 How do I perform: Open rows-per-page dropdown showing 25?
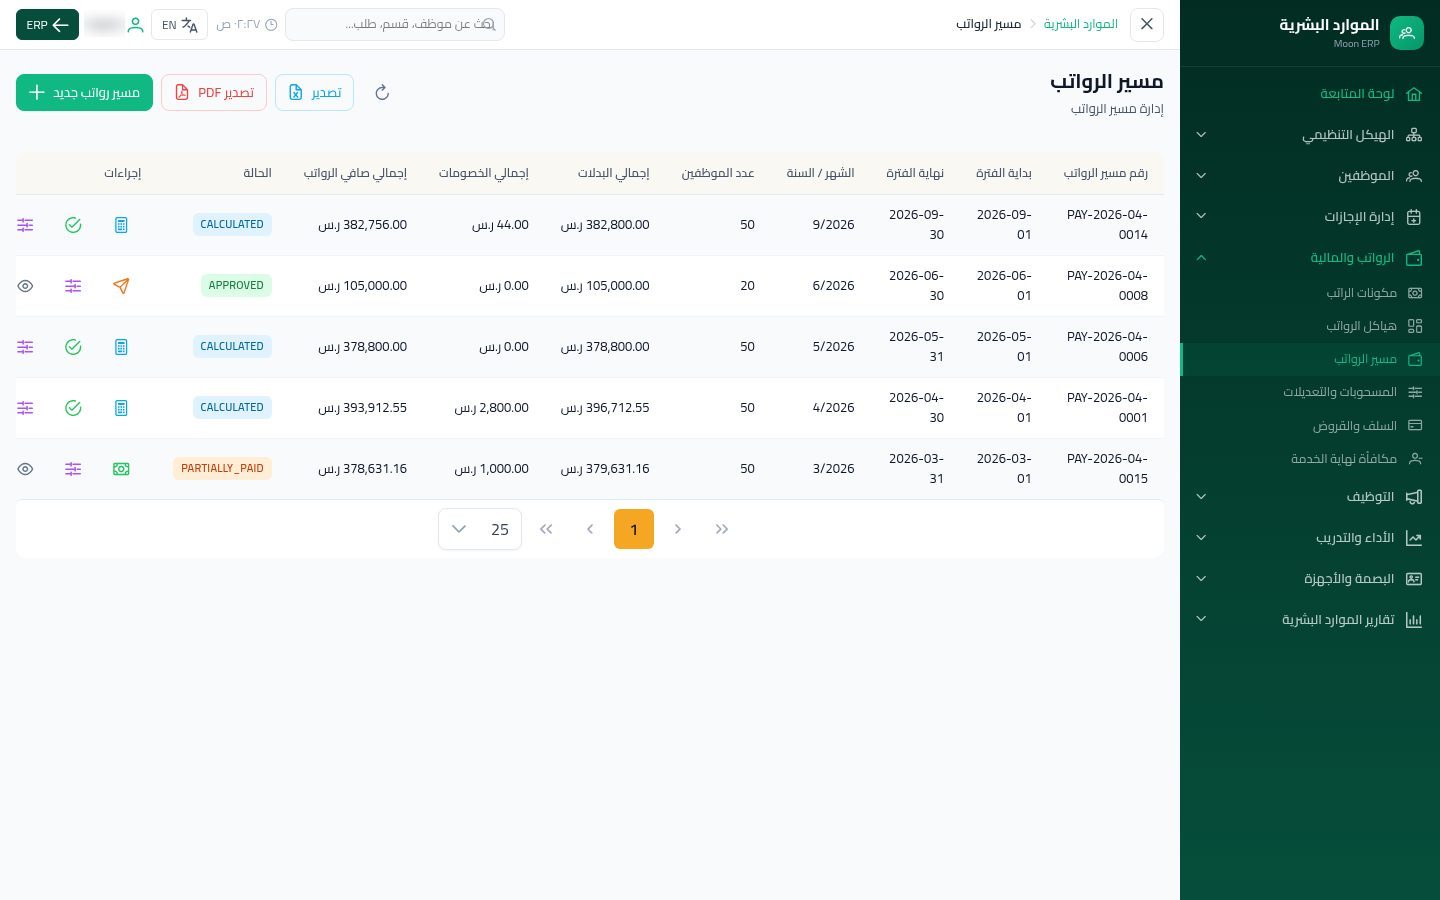coord(480,529)
